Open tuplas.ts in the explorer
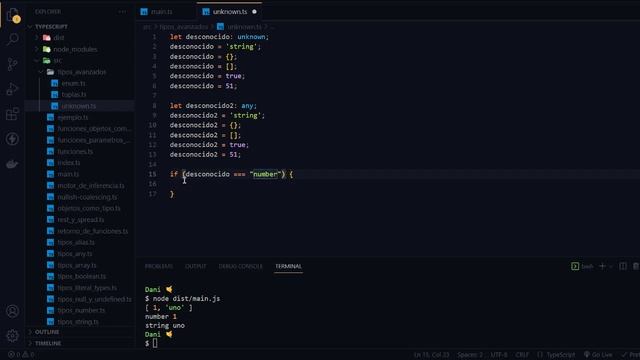Image resolution: width=640 pixels, height=360 pixels. click(x=73, y=95)
